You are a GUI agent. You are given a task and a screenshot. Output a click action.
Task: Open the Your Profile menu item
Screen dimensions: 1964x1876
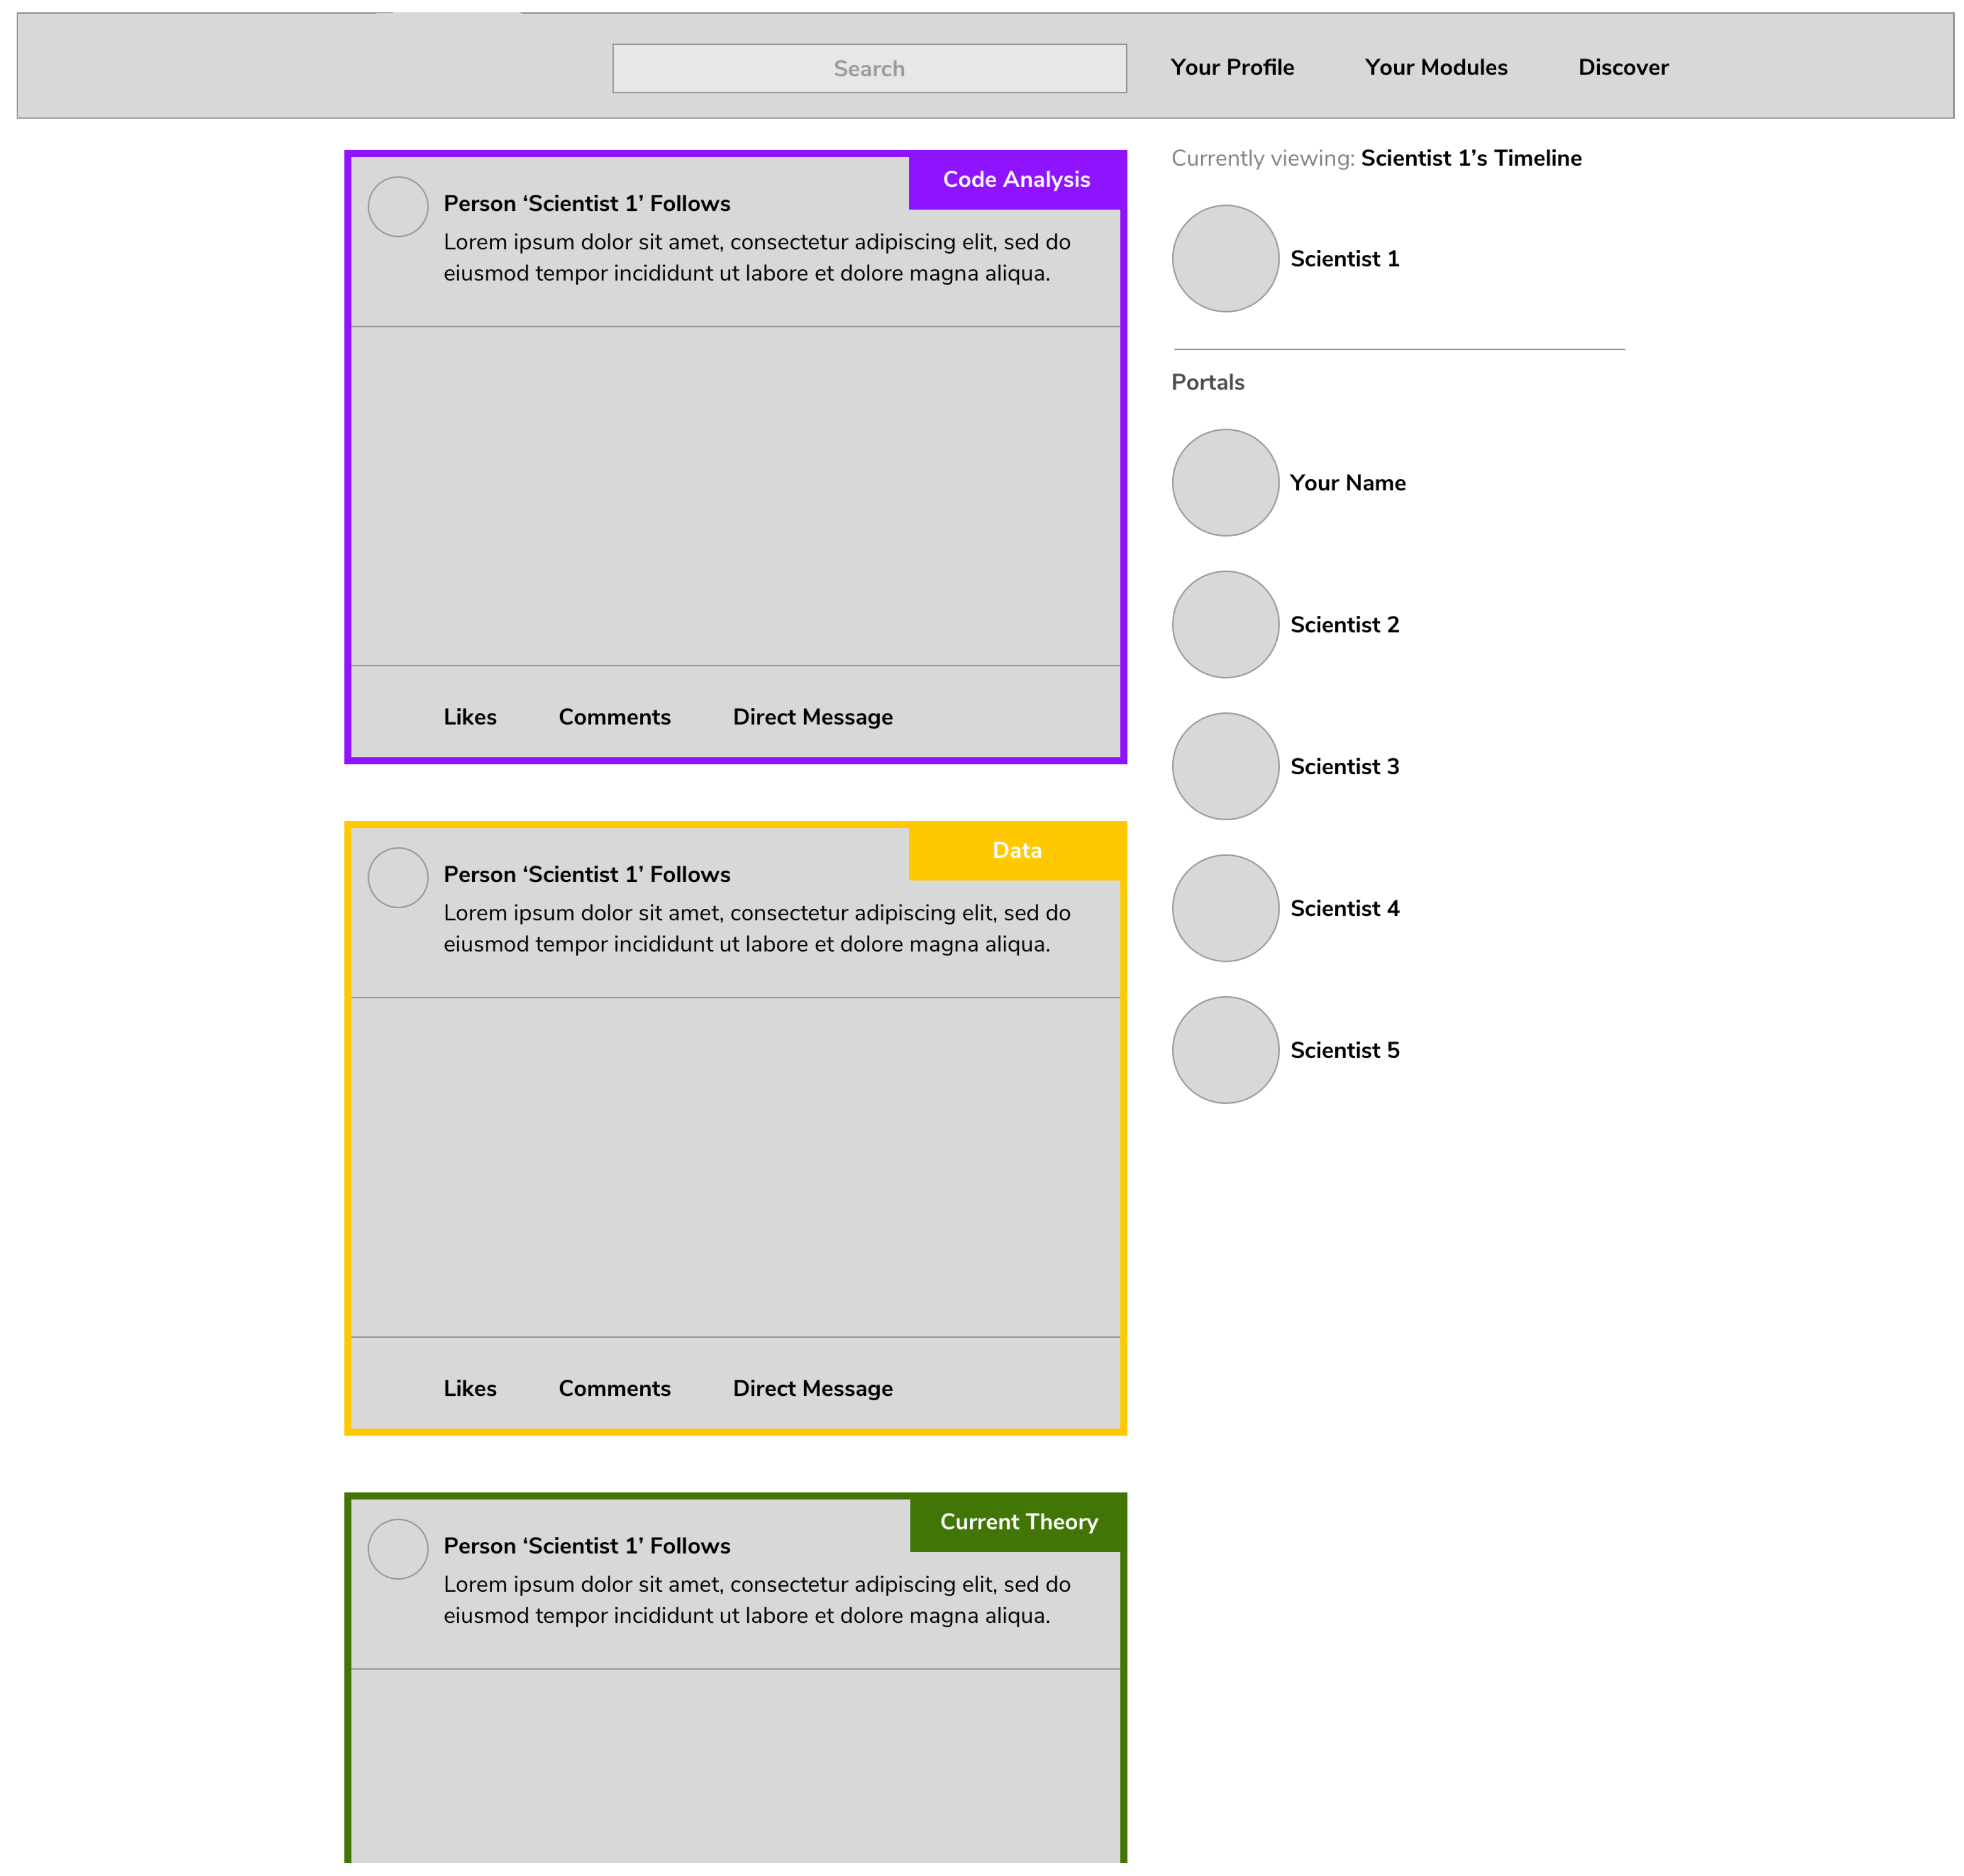(x=1232, y=67)
